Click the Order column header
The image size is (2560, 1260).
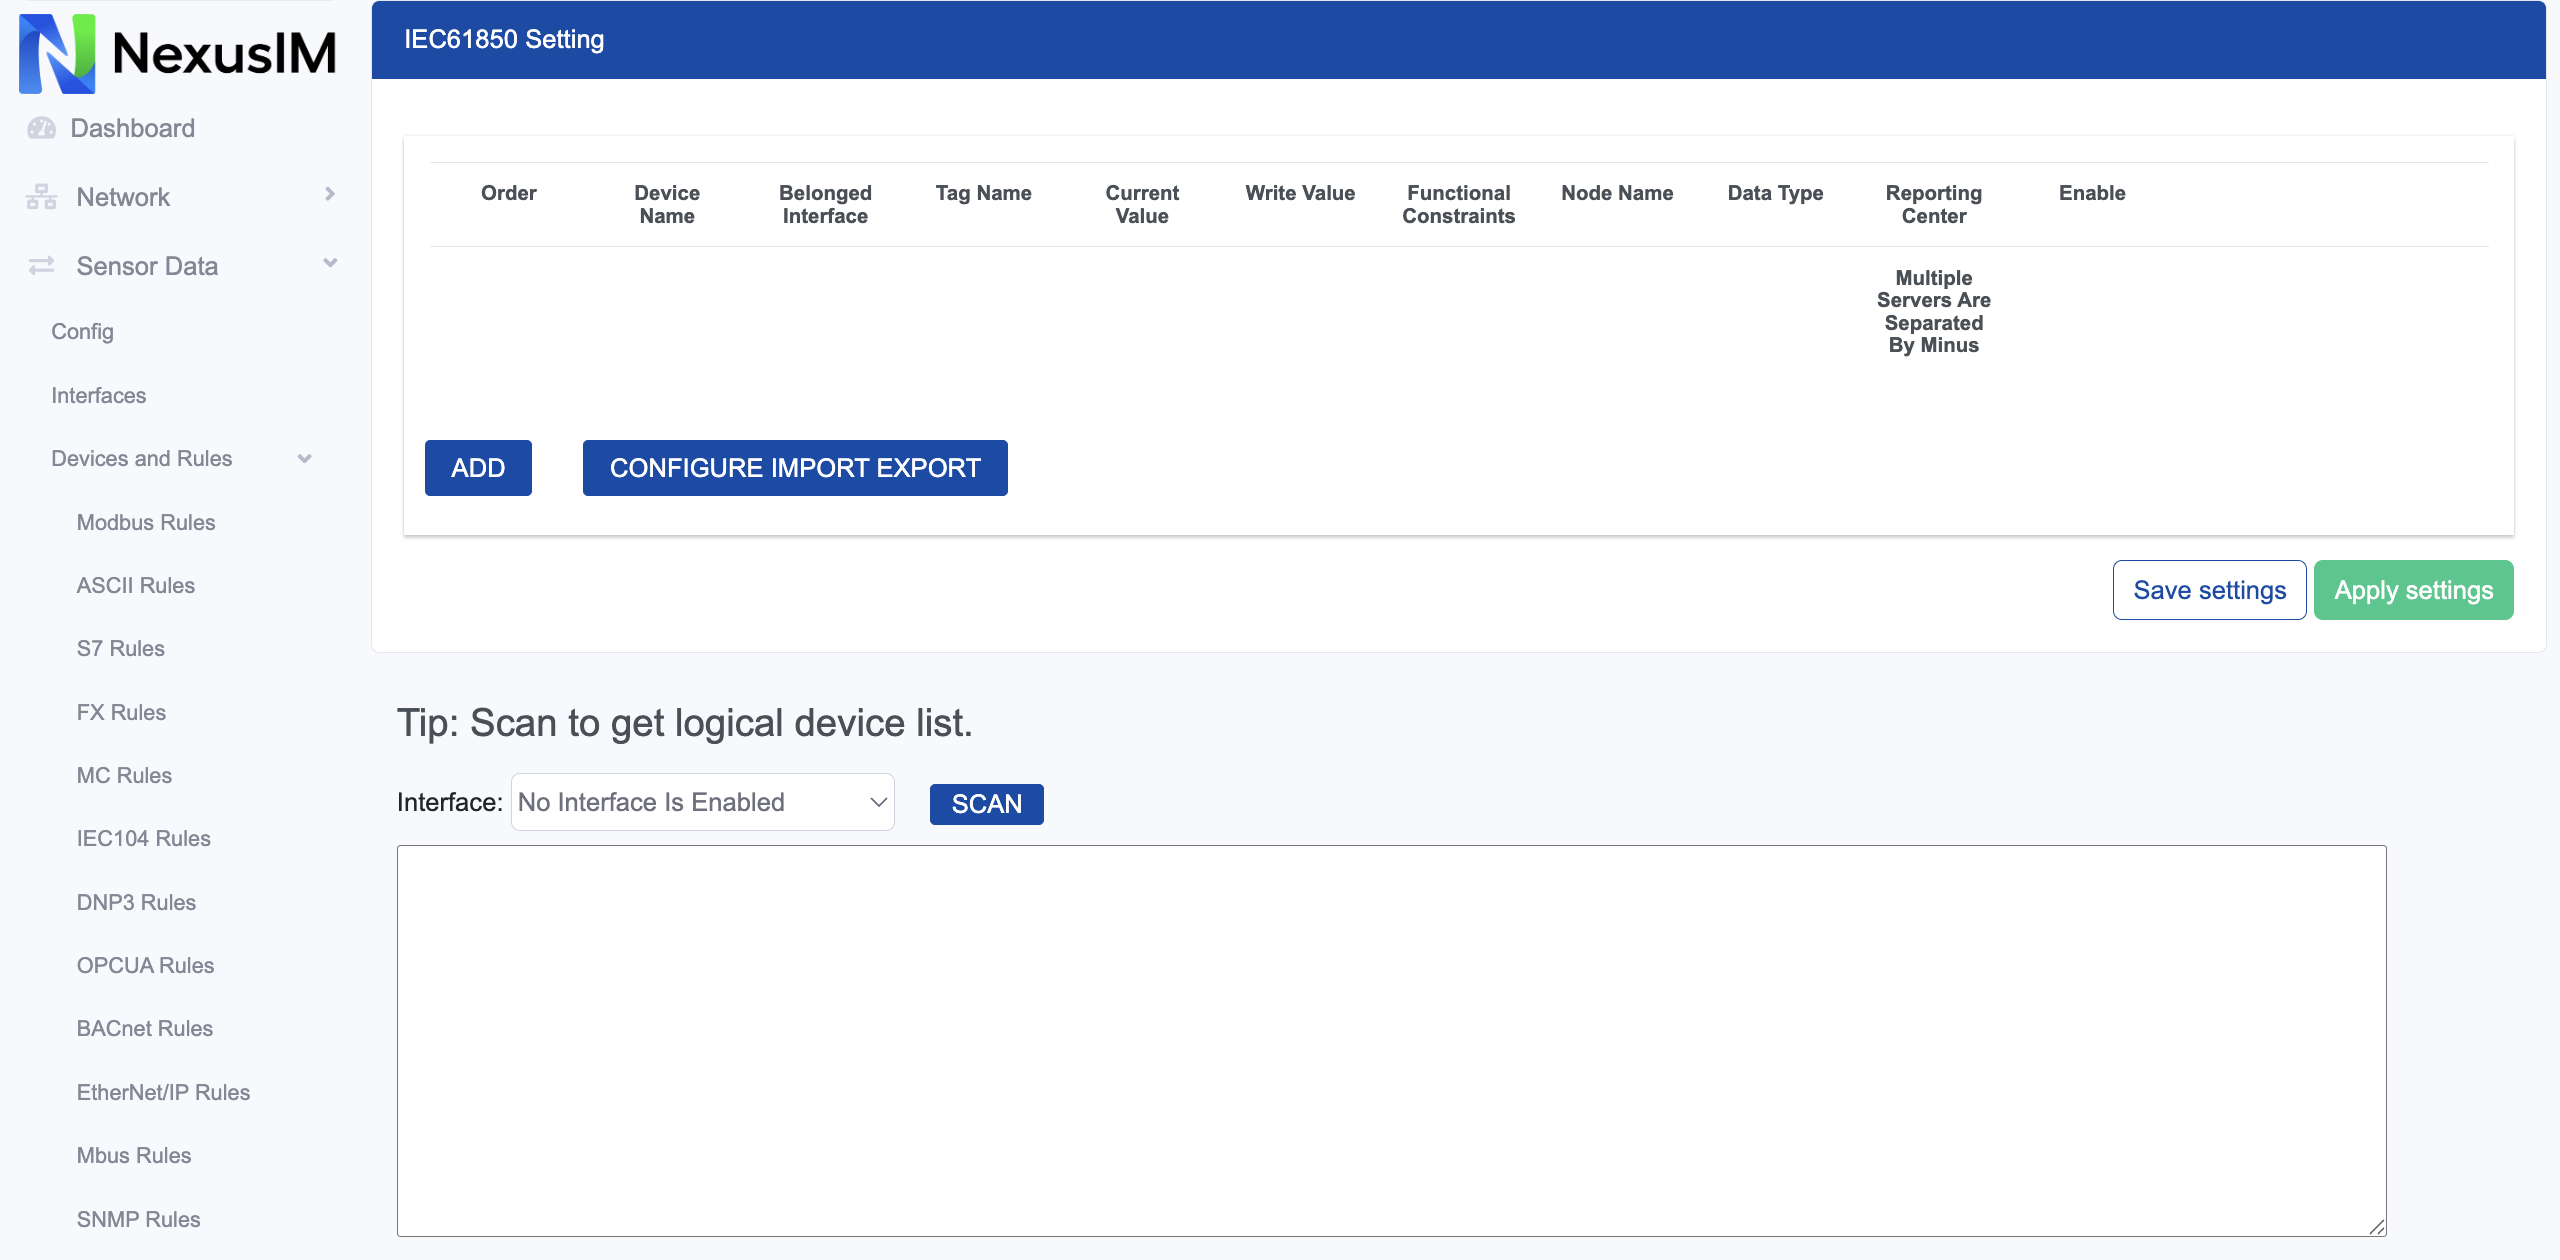[508, 193]
